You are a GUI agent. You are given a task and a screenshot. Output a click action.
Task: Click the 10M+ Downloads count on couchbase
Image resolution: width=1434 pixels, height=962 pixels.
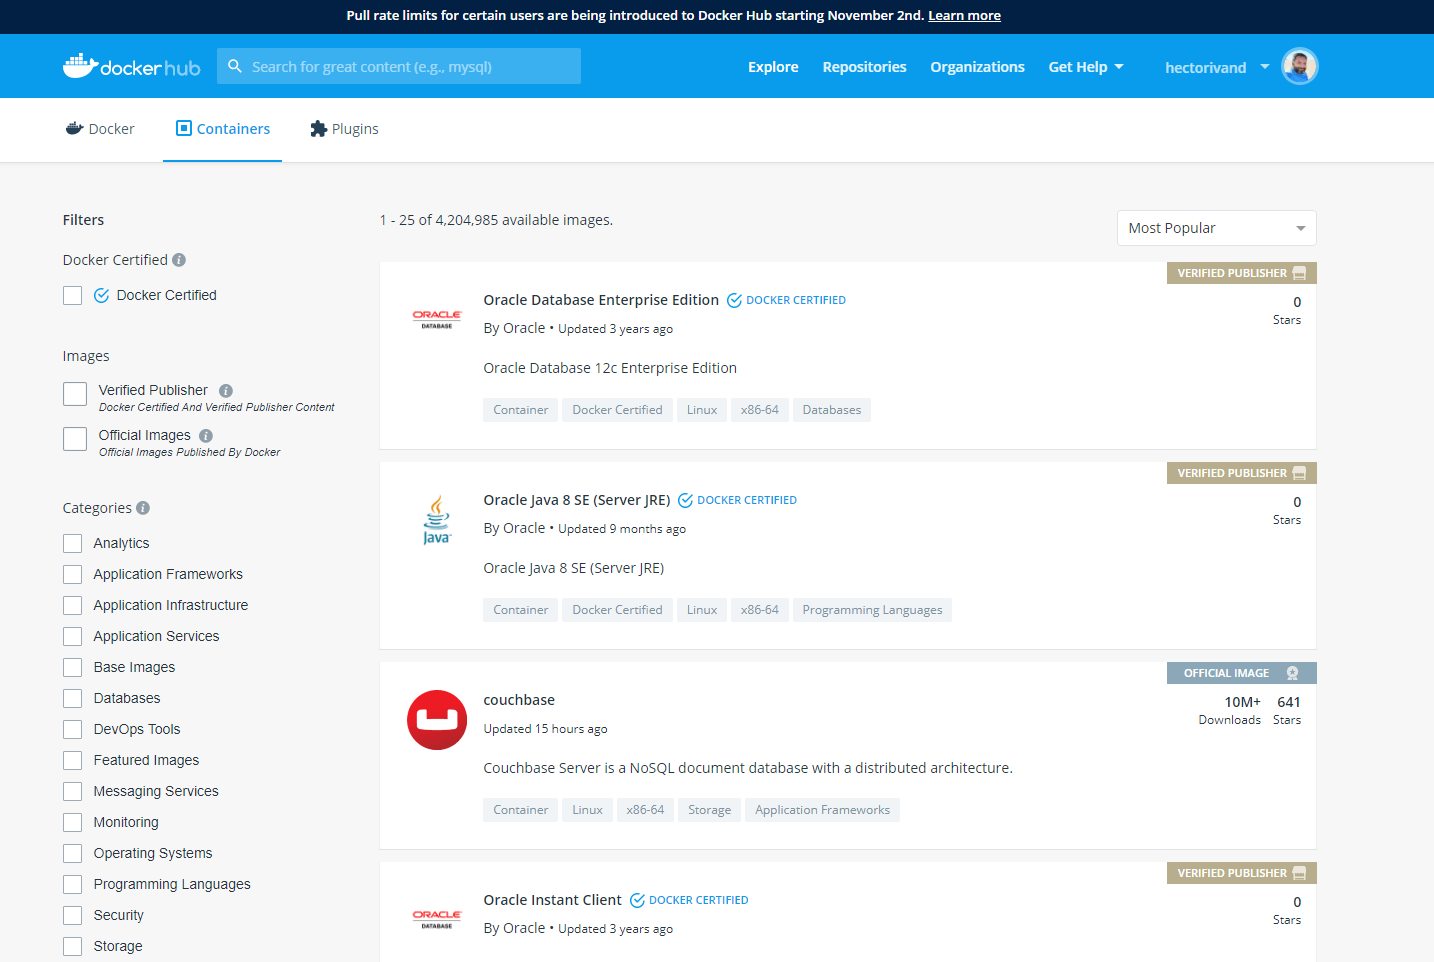pos(1230,710)
